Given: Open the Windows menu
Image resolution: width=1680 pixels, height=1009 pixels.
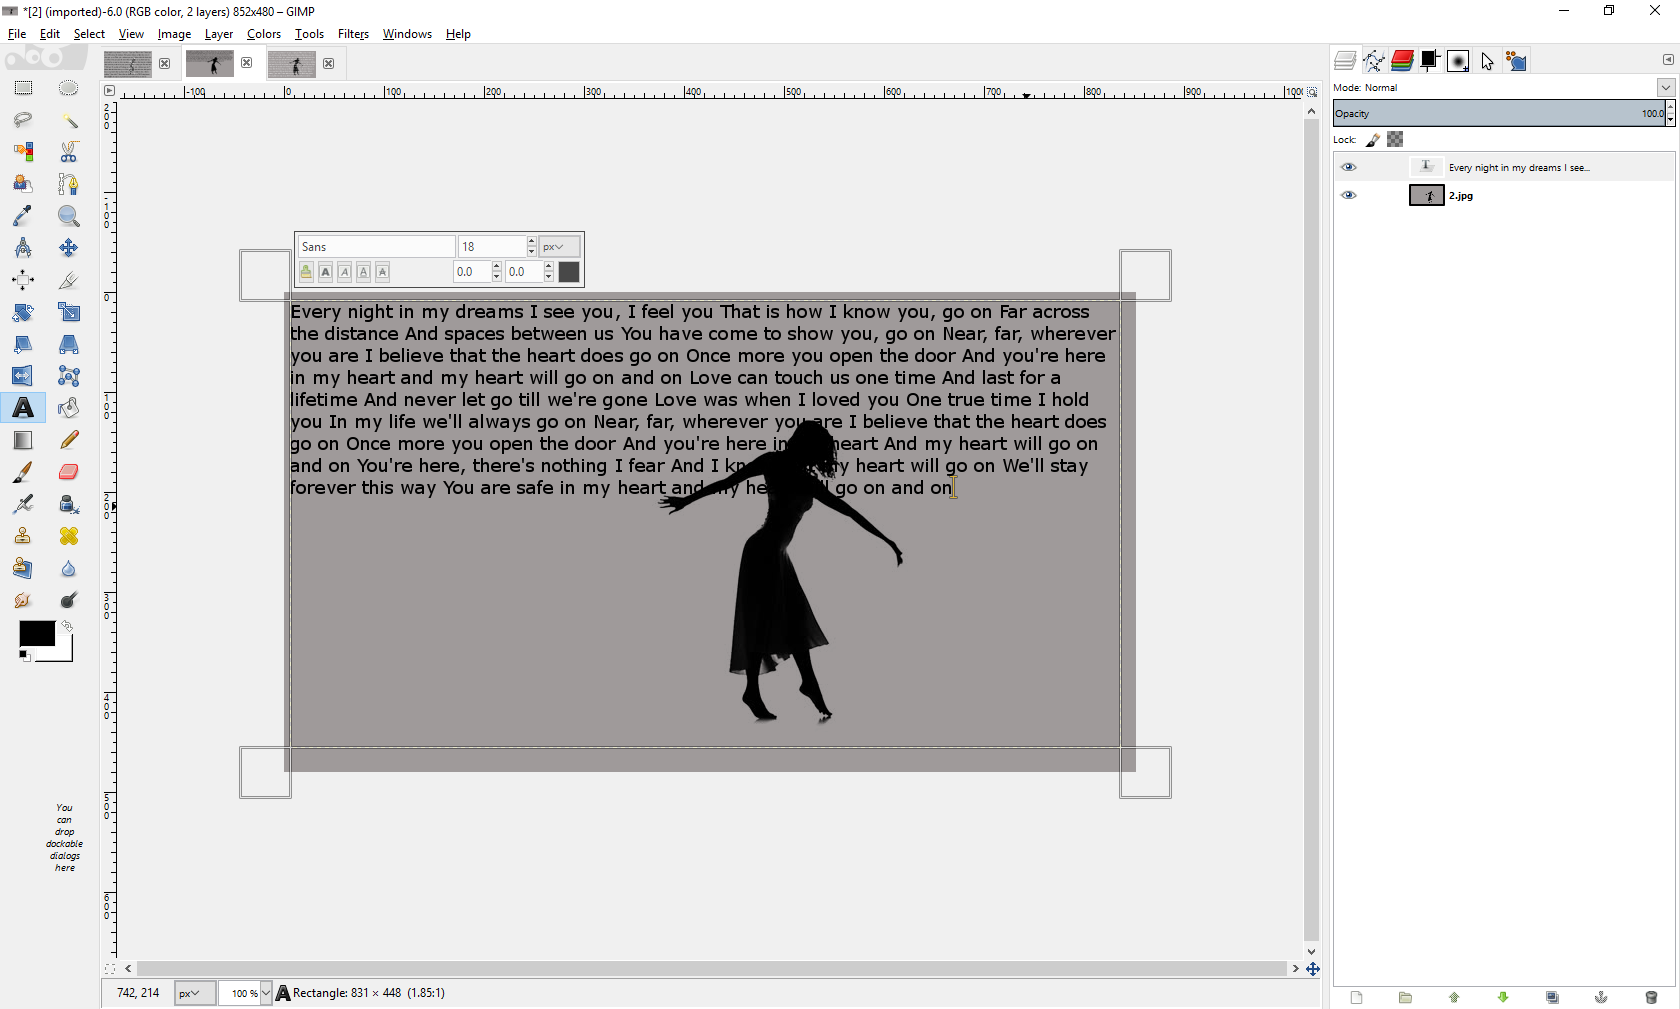Looking at the screenshot, I should pos(407,34).
